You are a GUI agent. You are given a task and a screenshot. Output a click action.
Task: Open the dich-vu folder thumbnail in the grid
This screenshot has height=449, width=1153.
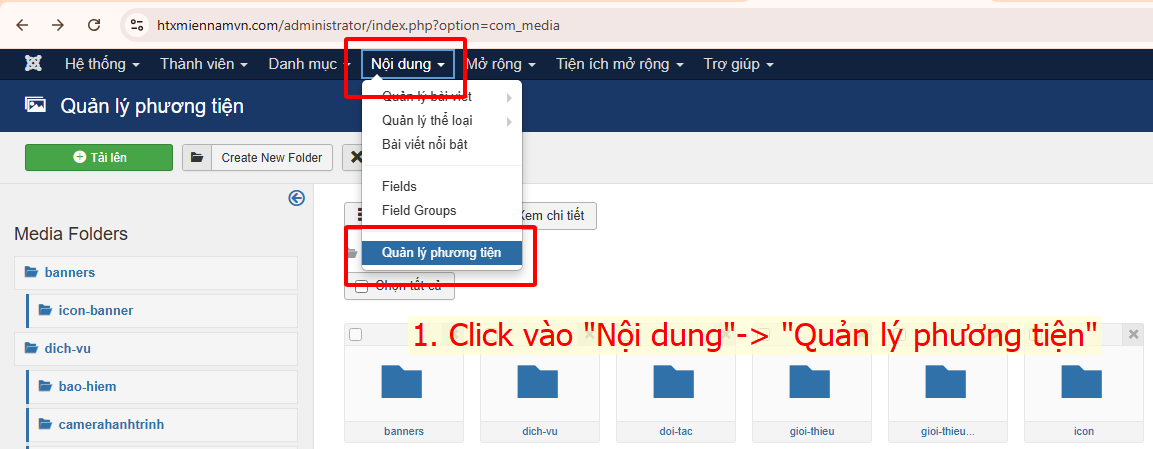[538, 382]
